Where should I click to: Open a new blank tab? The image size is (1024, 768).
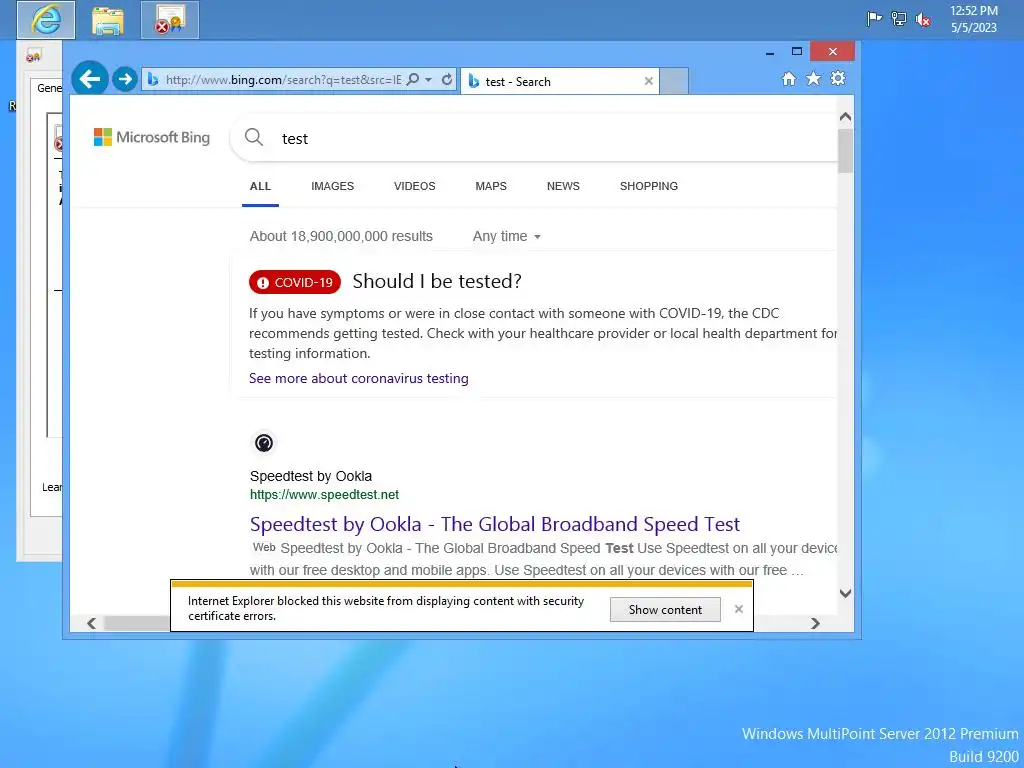tap(674, 82)
